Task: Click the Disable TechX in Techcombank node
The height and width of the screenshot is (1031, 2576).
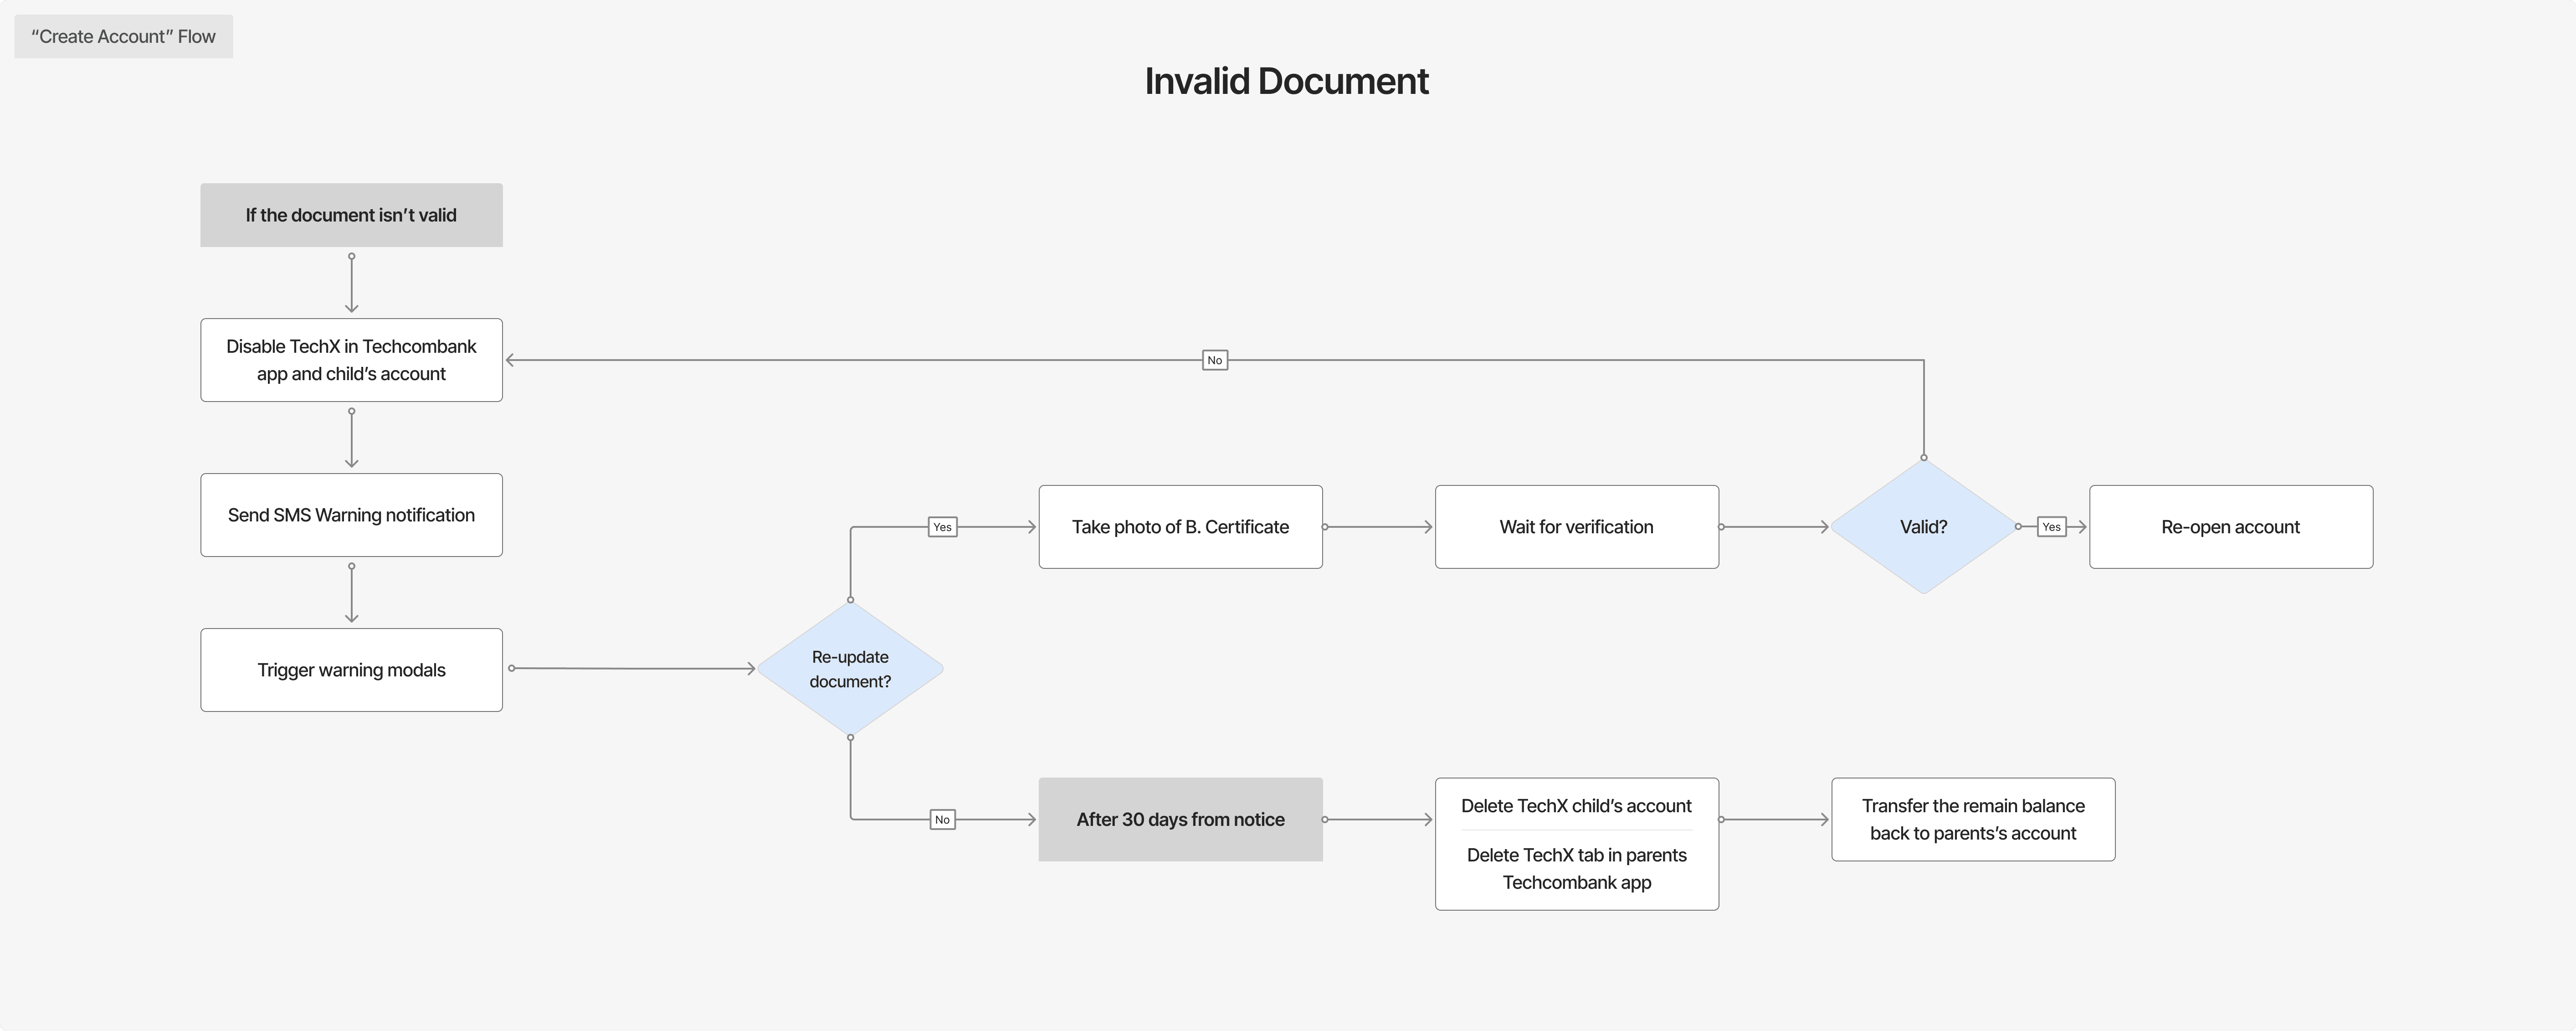Action: [x=351, y=360]
